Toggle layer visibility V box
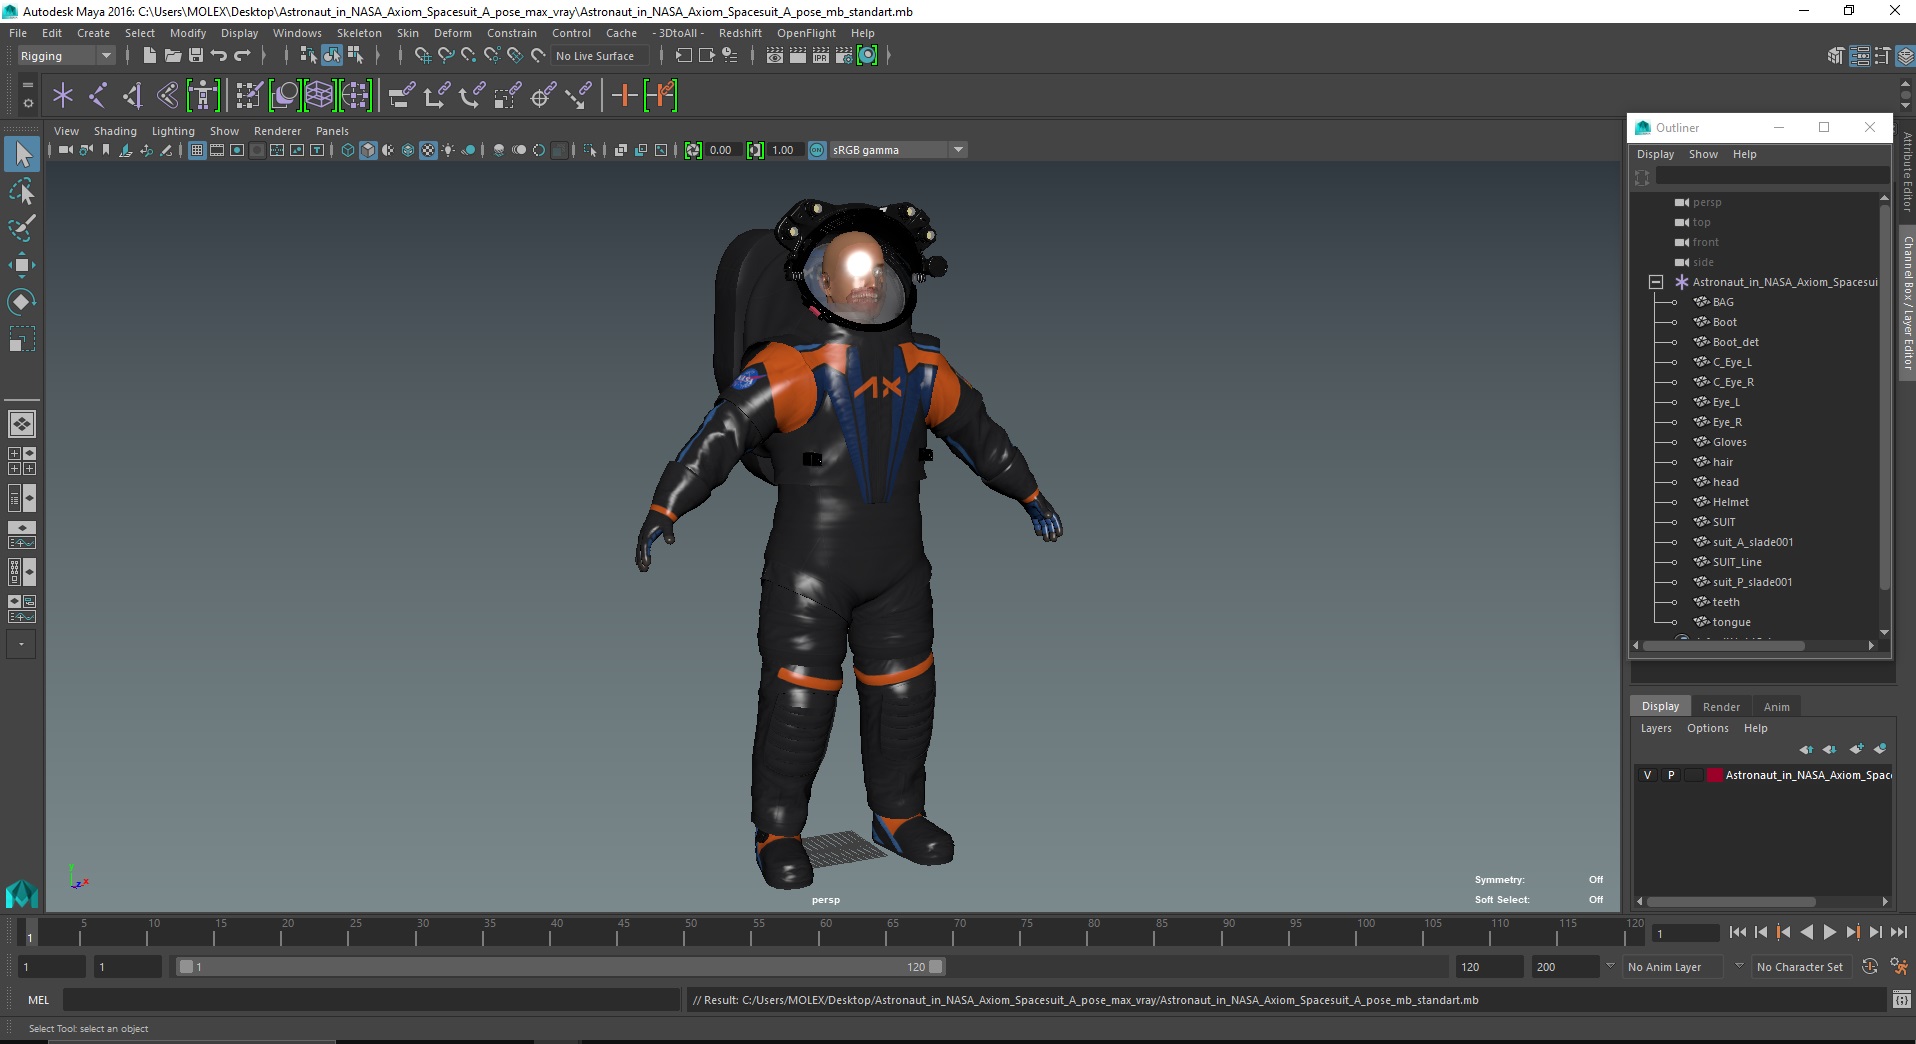The width and height of the screenshot is (1916, 1044). (x=1648, y=775)
